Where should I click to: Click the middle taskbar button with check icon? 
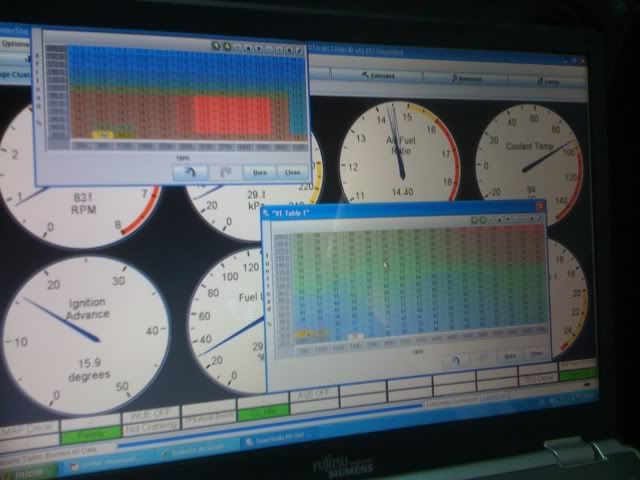point(196,451)
